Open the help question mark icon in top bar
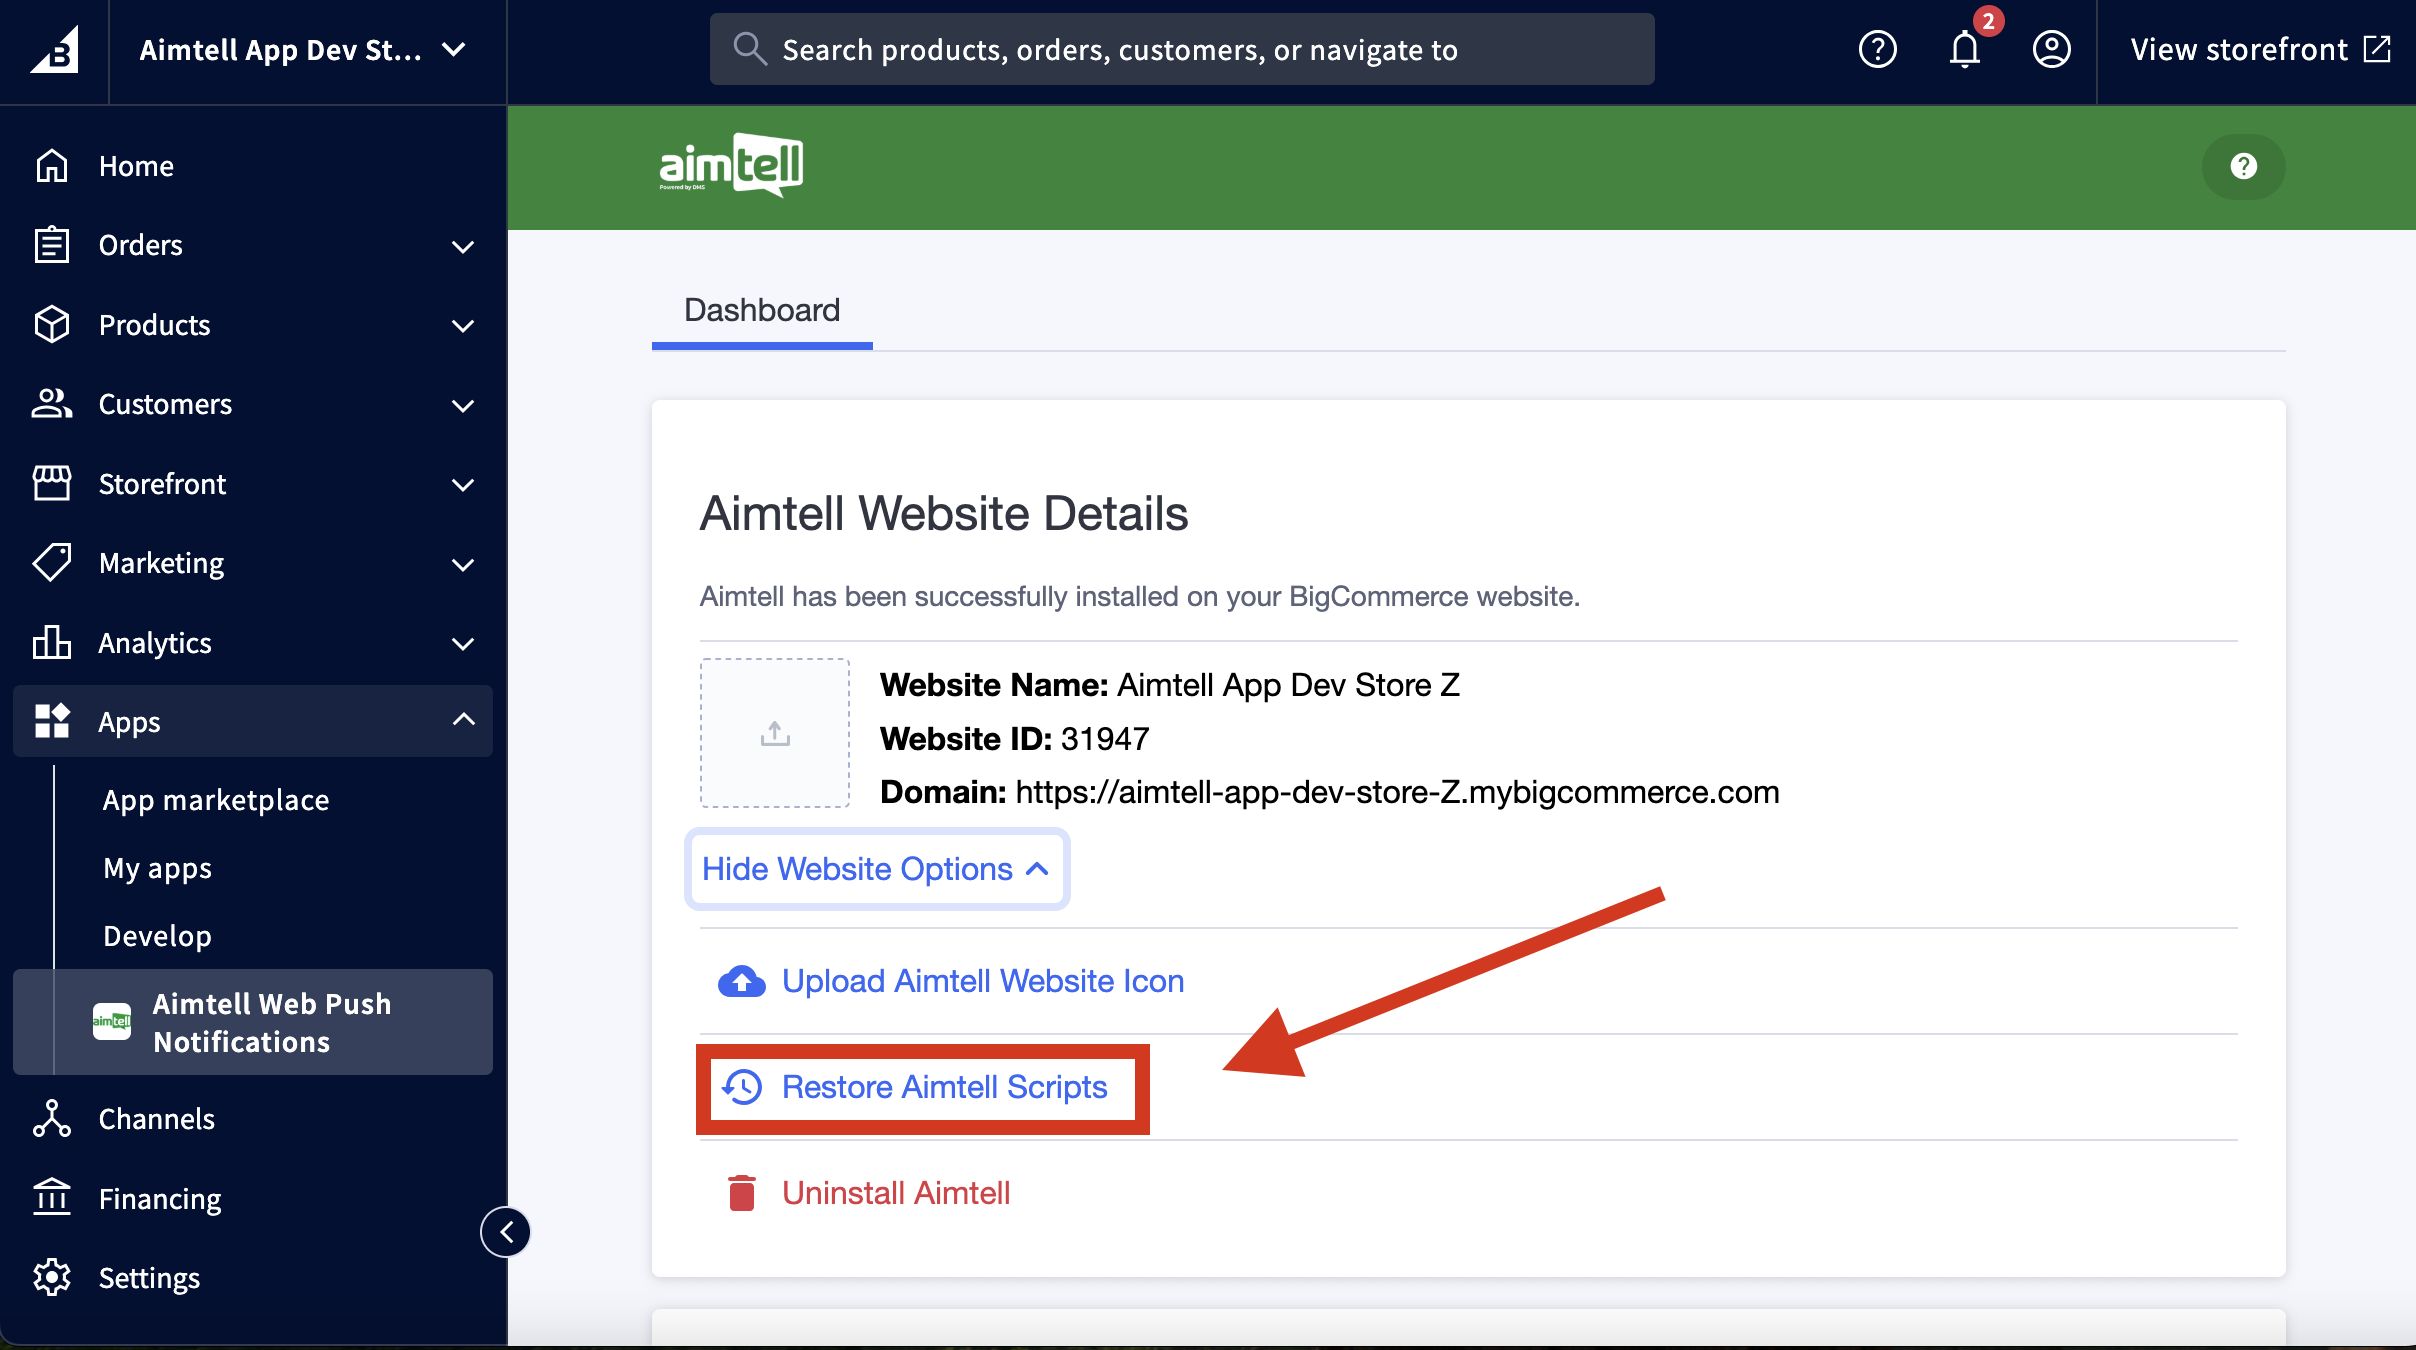 [1877, 50]
